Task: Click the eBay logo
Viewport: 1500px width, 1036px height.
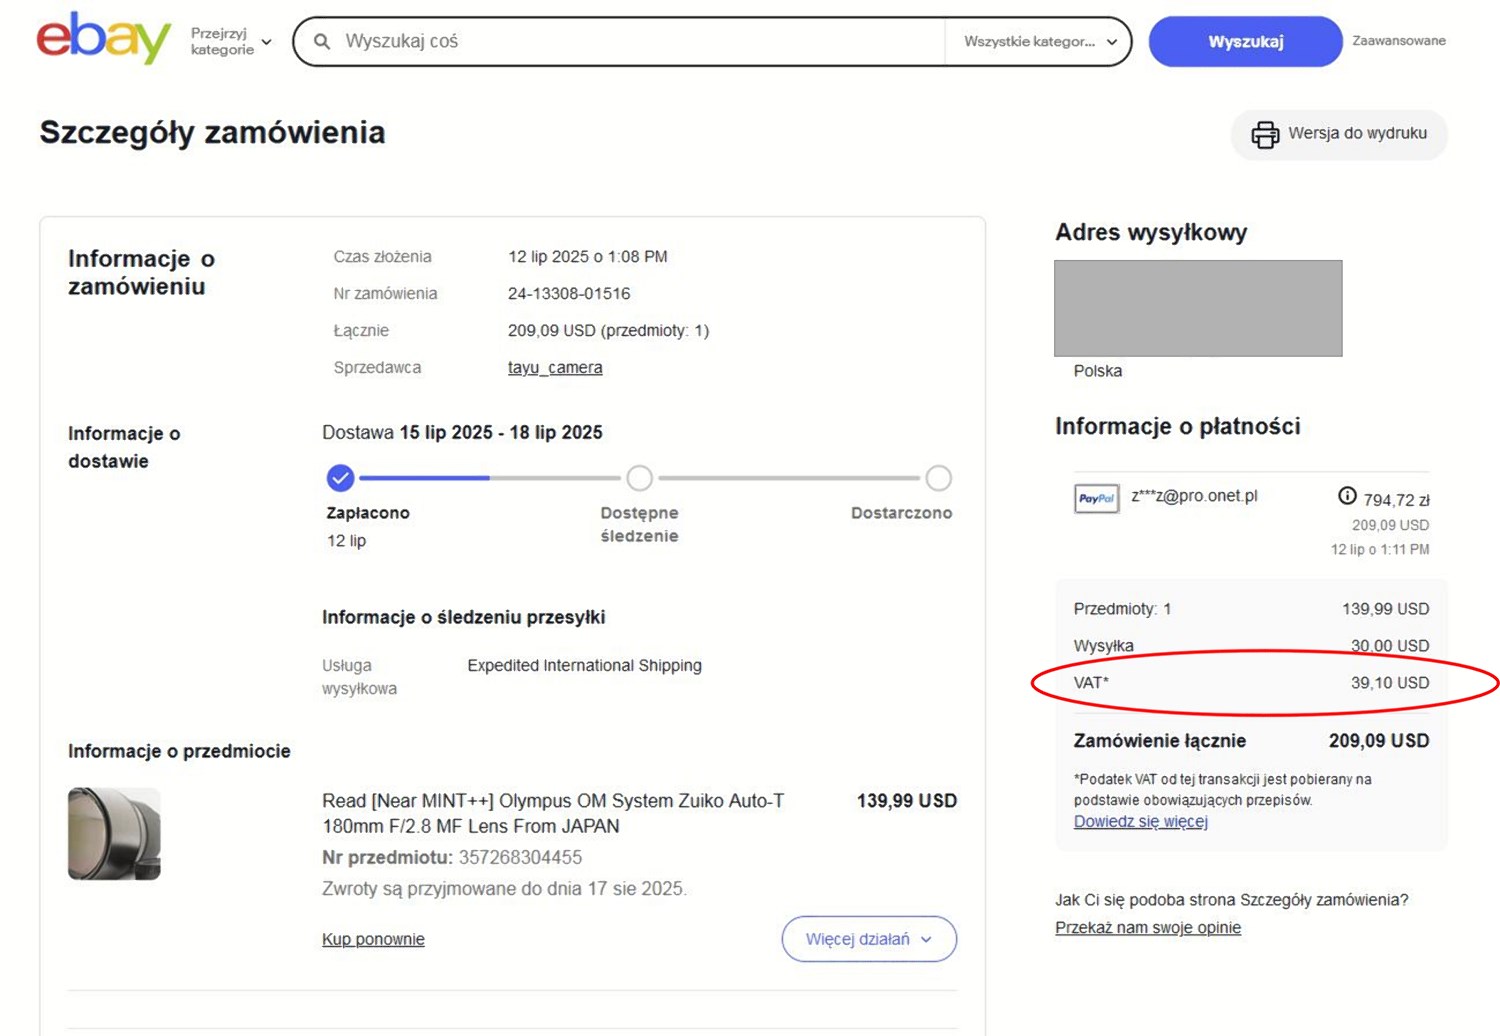Action: [x=103, y=39]
